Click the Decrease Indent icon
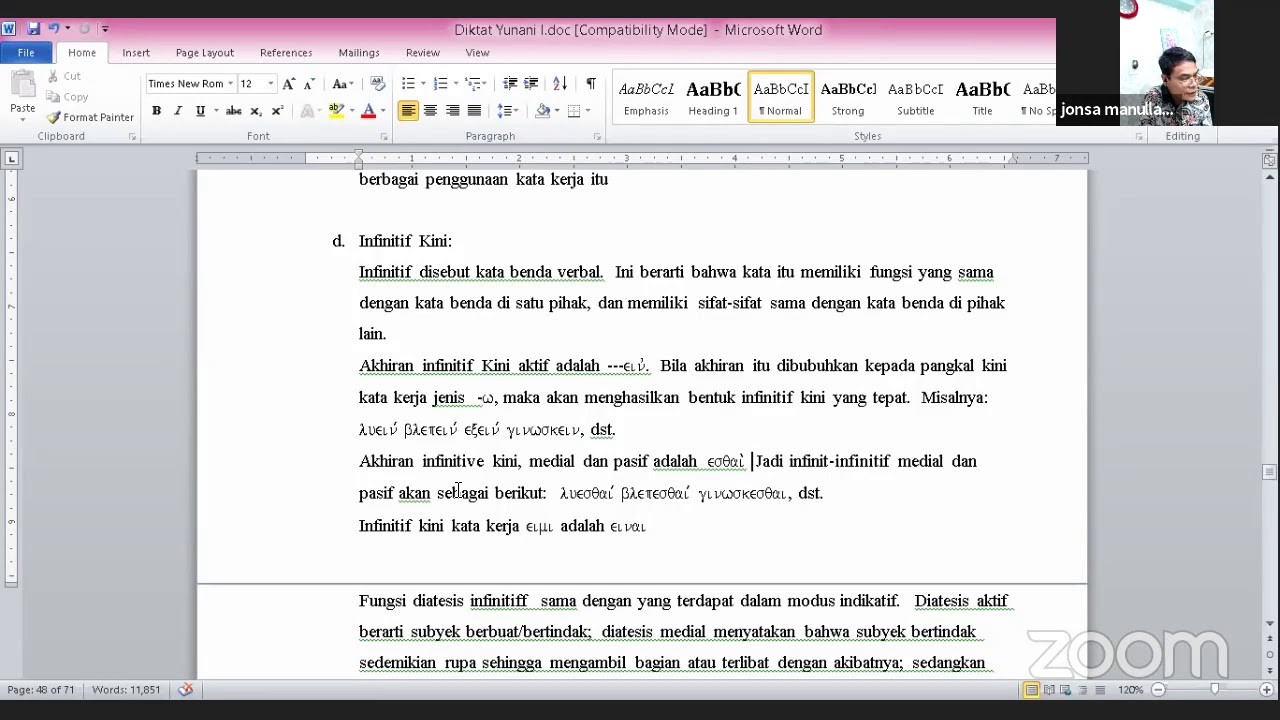This screenshot has height=720, width=1280. click(x=510, y=84)
